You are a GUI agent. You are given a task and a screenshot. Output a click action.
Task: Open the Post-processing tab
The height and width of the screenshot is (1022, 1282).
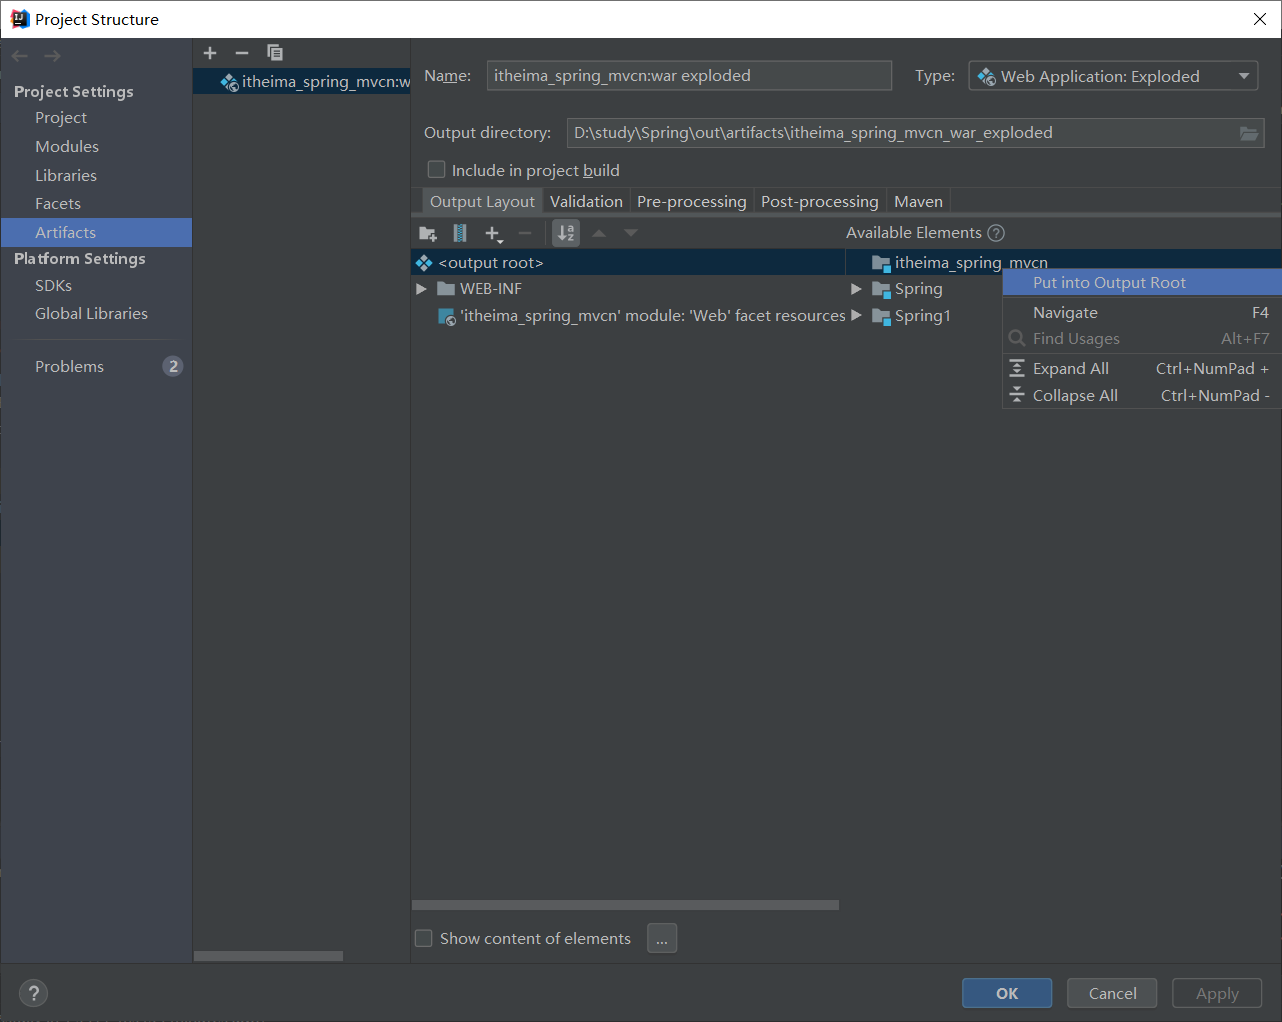point(820,202)
